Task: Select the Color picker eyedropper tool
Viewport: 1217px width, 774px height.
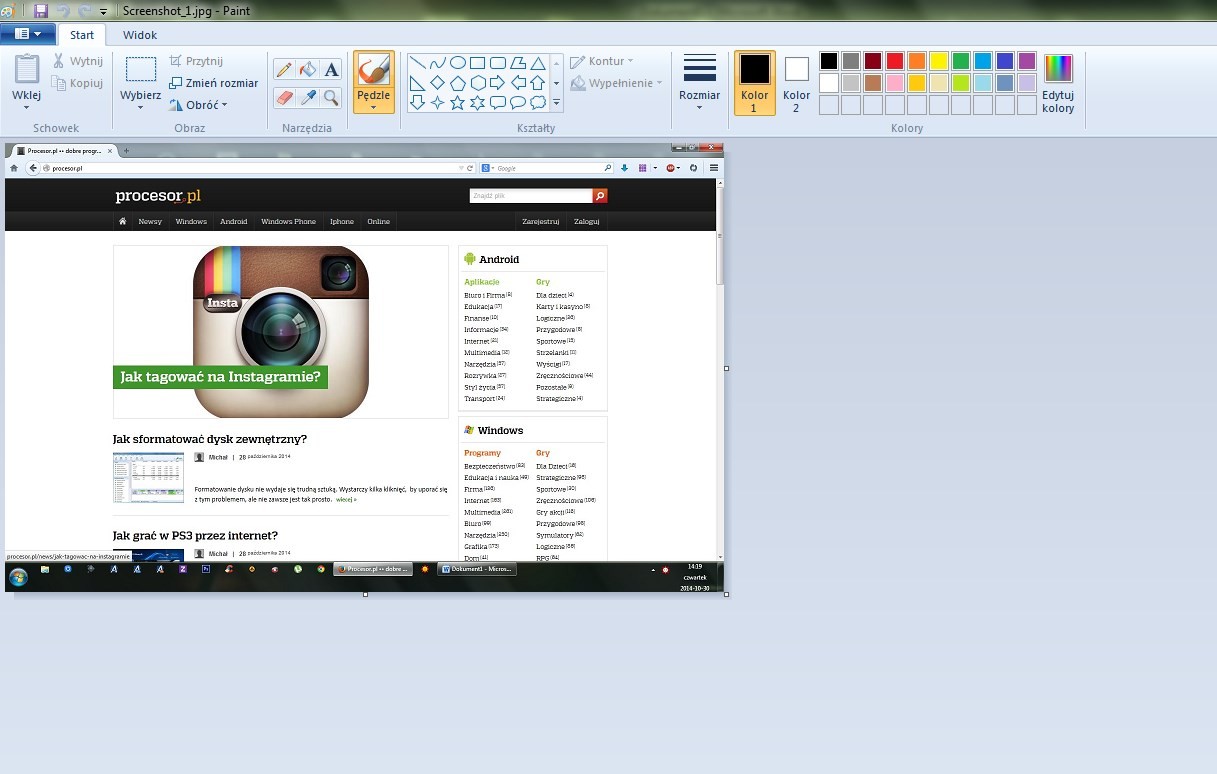Action: pyautogui.click(x=308, y=97)
